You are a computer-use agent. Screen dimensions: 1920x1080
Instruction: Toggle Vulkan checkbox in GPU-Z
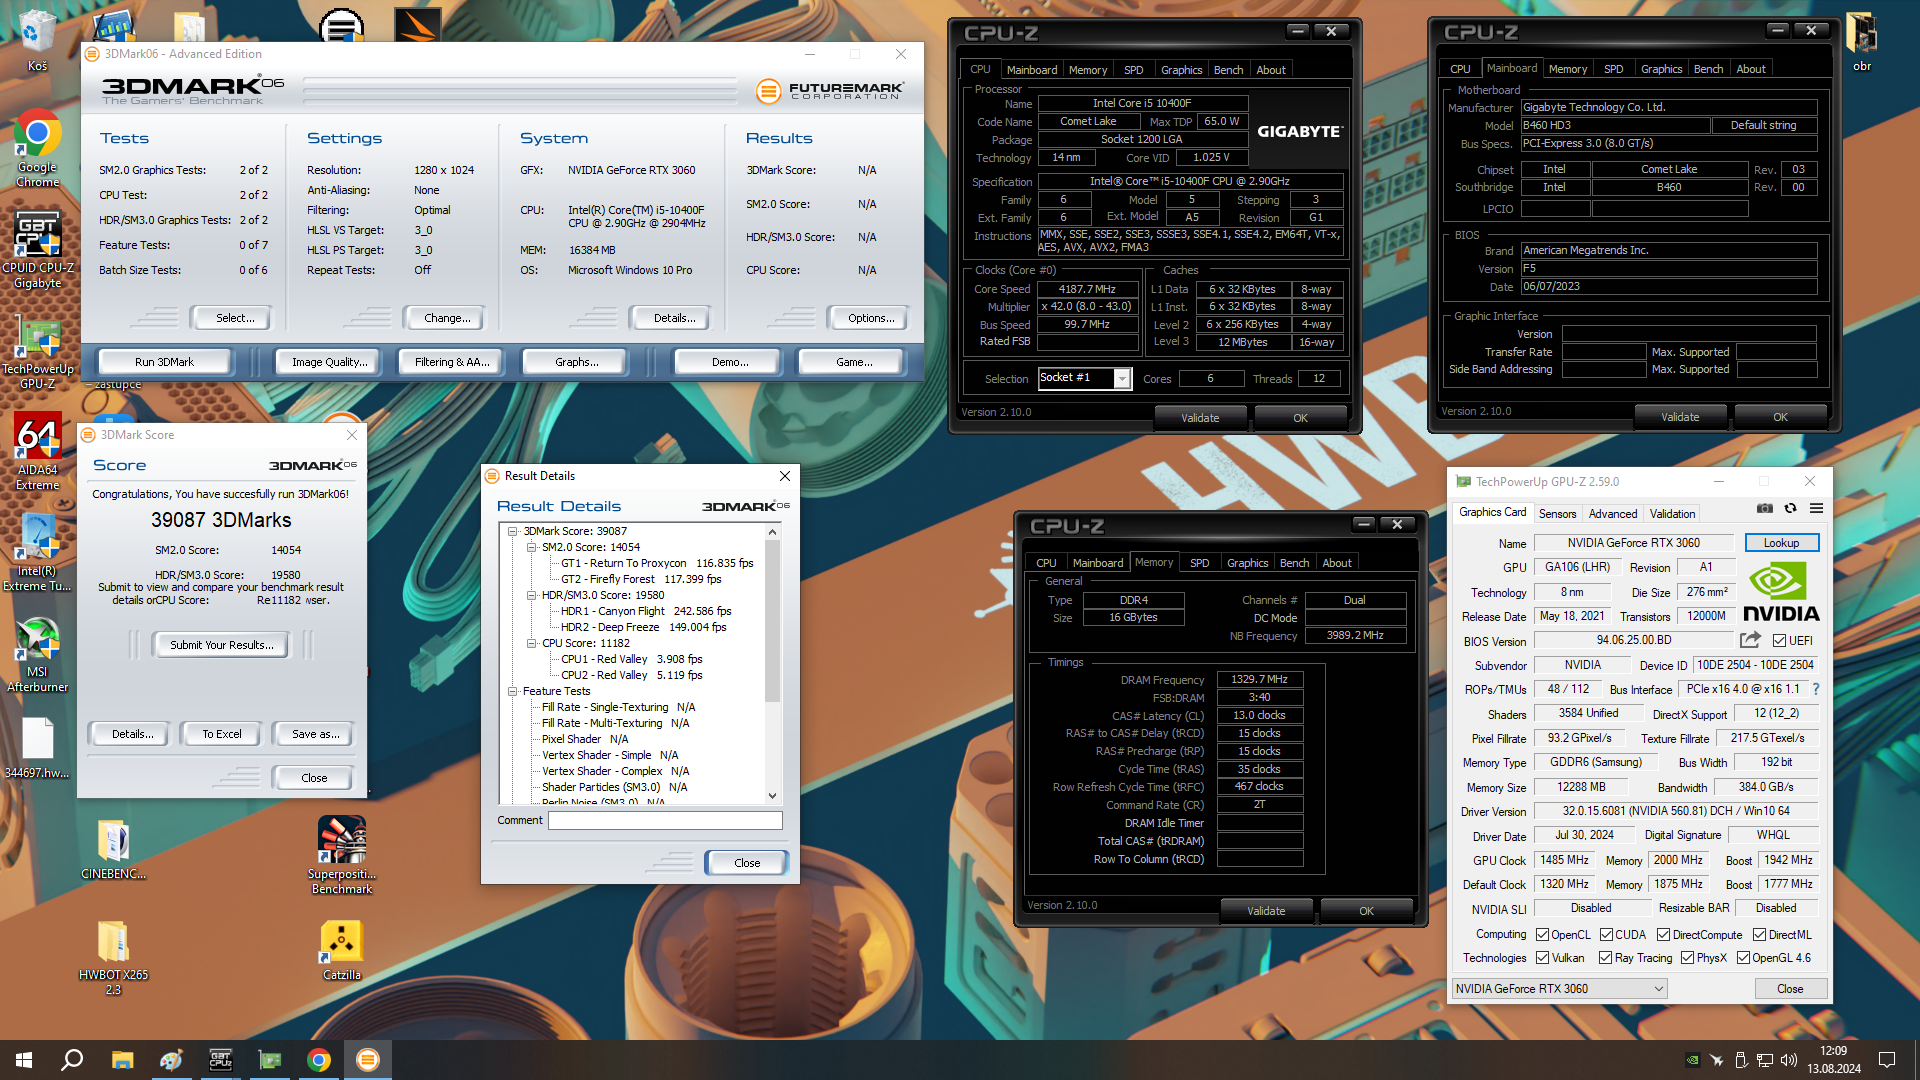[x=1543, y=958]
